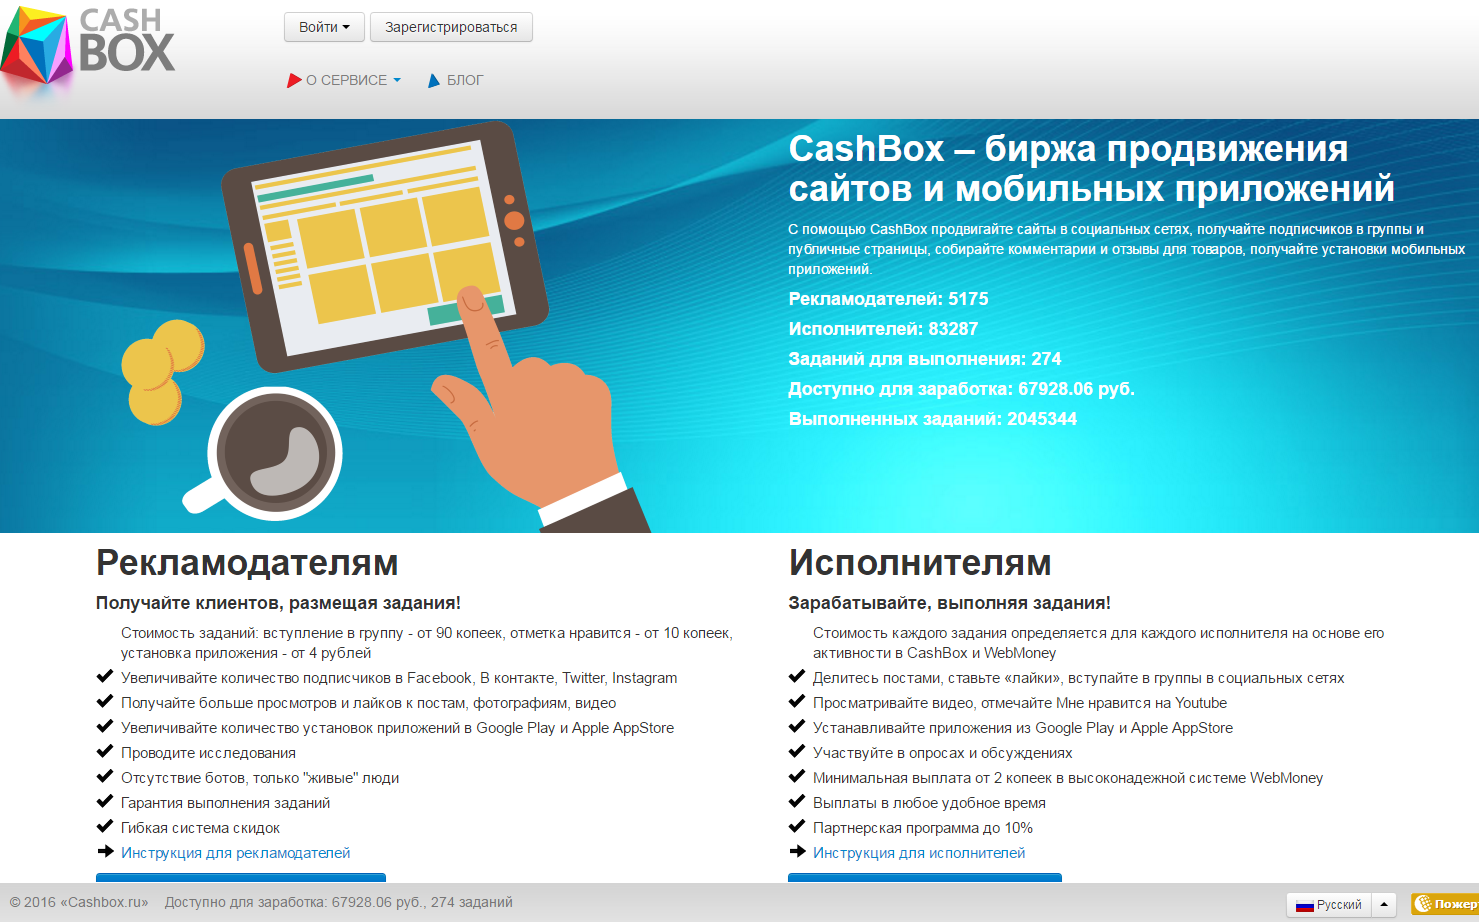The height and width of the screenshot is (922, 1479).
Task: Click the text Заданий для выполнения: 274
Action: [925, 359]
